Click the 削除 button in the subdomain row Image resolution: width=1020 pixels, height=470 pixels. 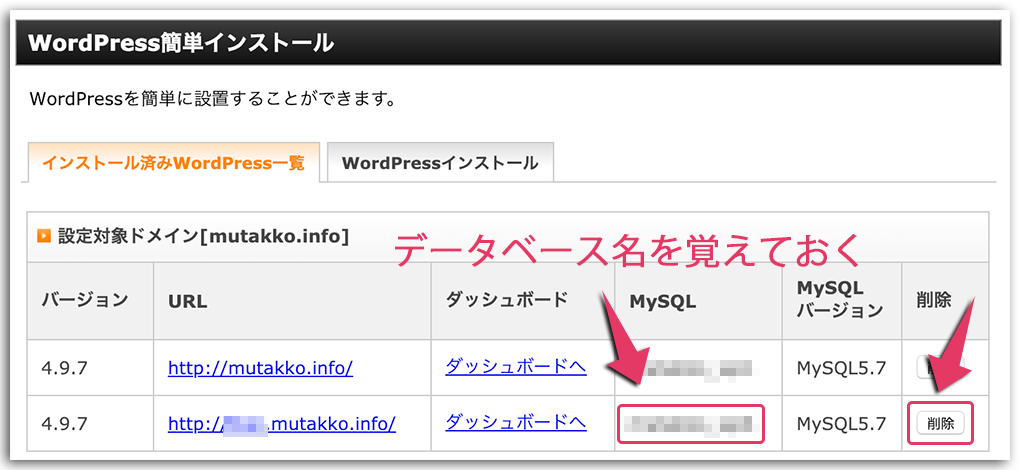pyautogui.click(x=941, y=424)
